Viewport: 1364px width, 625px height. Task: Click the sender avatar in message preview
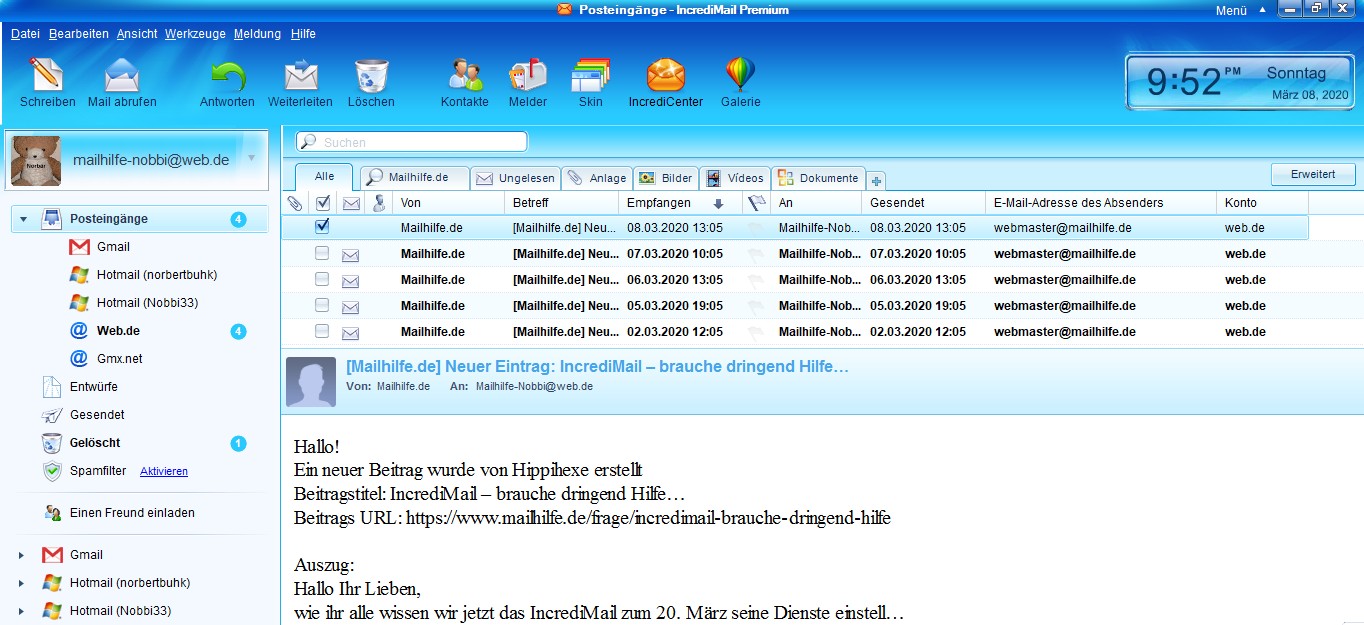(x=311, y=382)
